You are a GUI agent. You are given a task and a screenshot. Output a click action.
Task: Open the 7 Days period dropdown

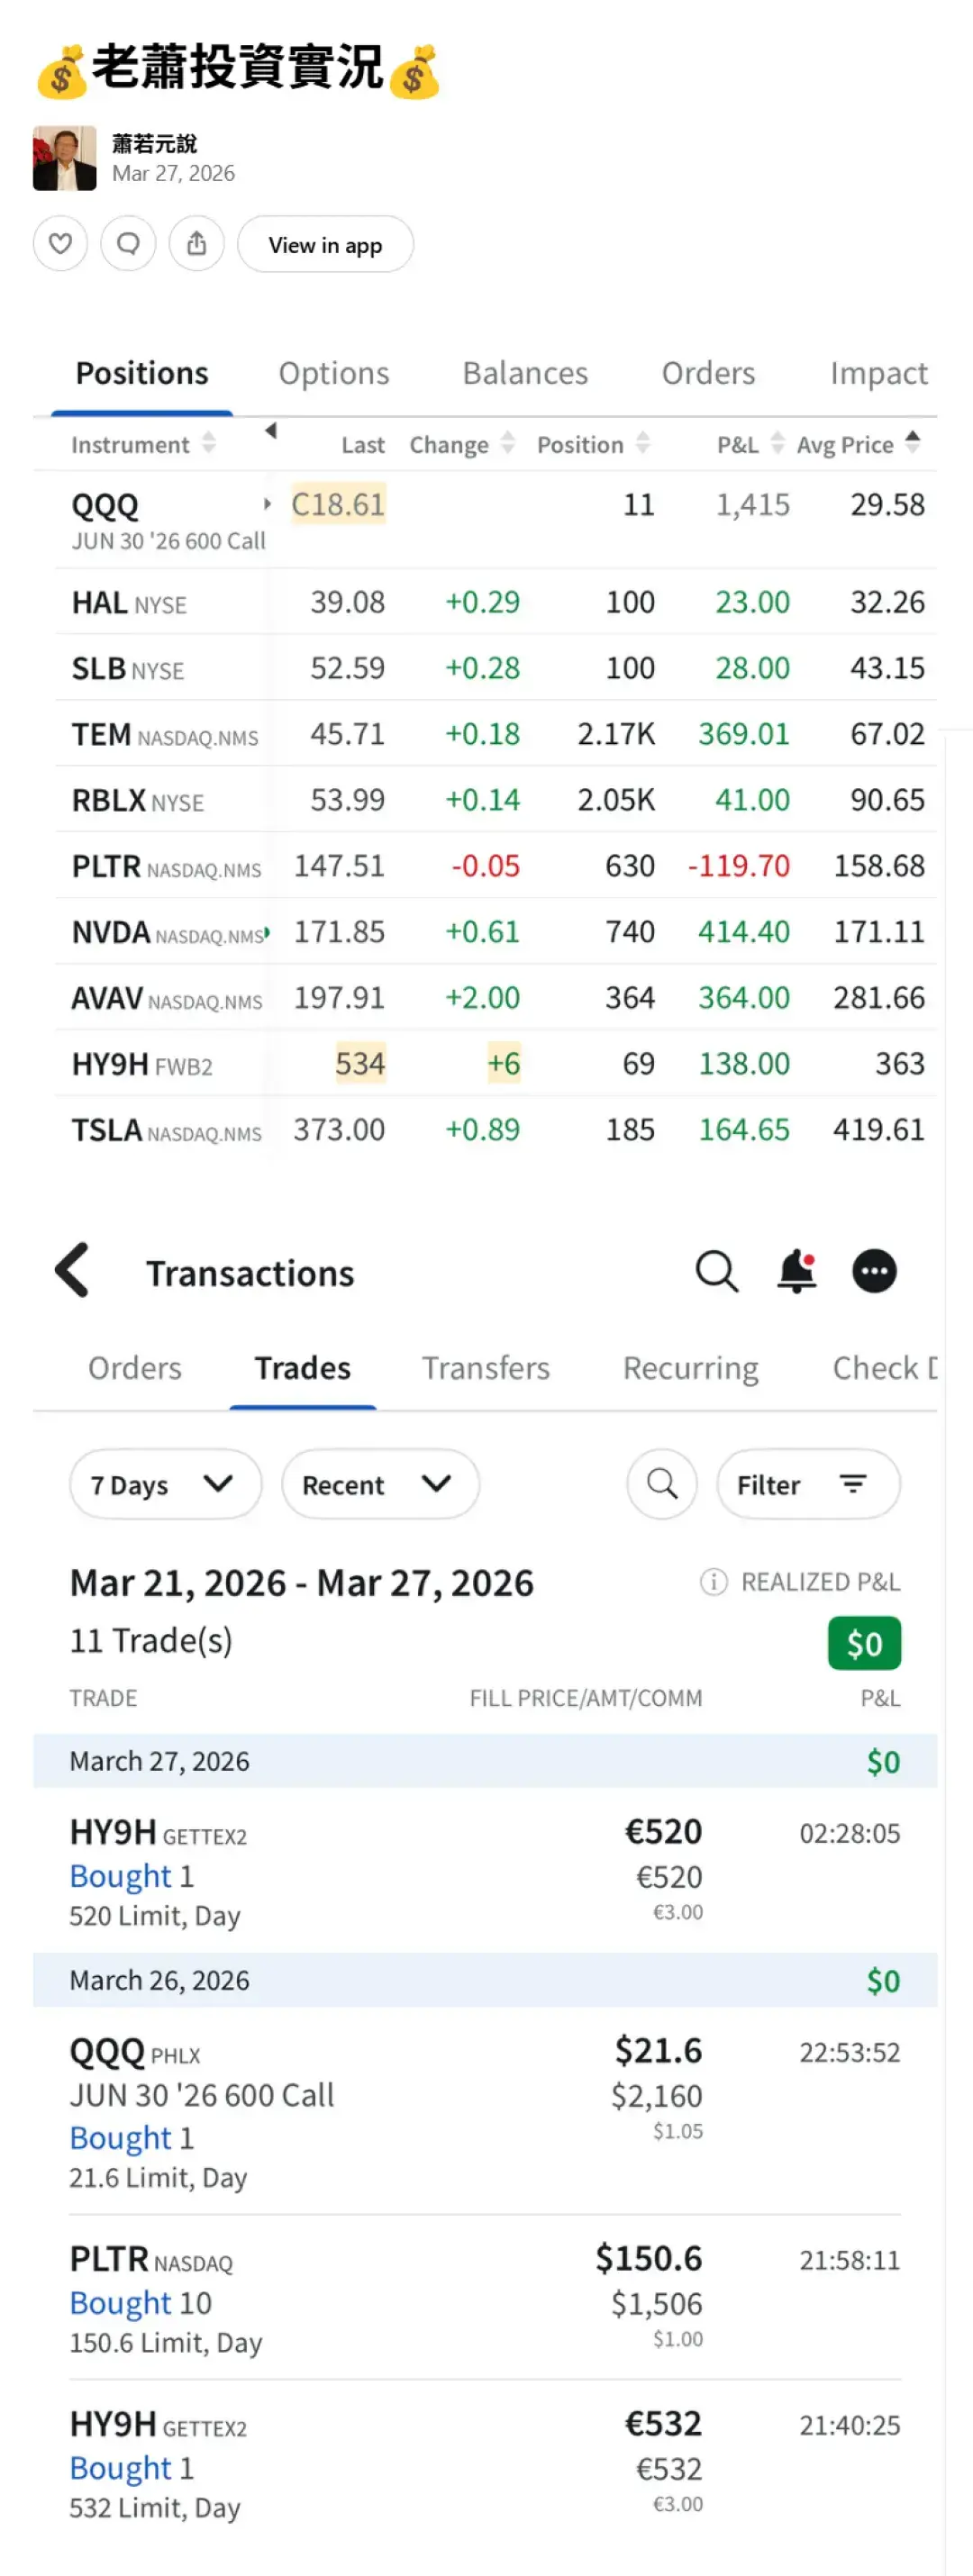165,1484
